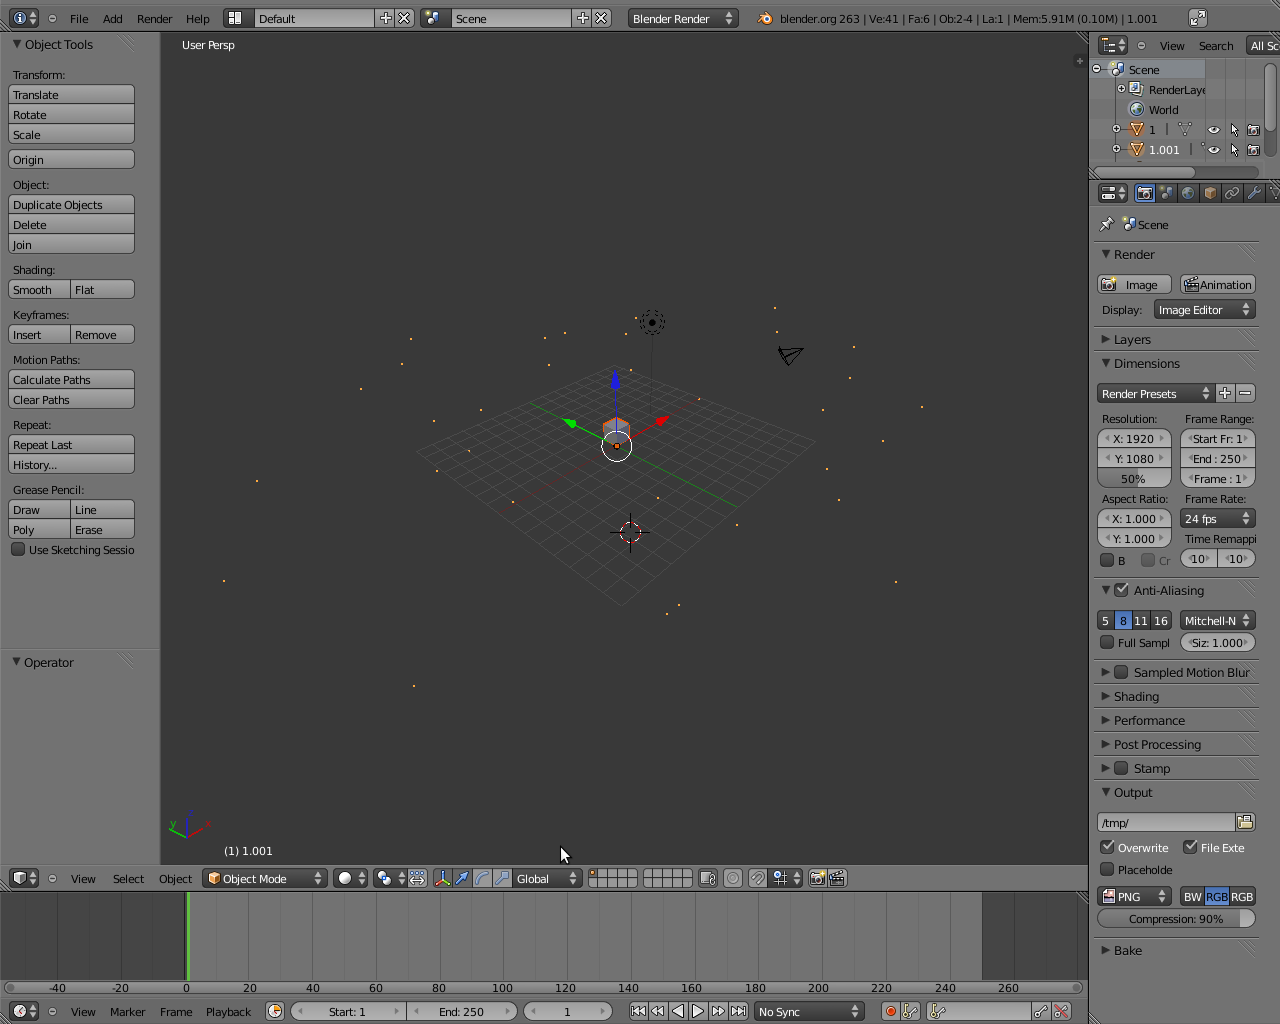The height and width of the screenshot is (1024, 1280).
Task: Toggle visibility eye for object 1.001
Action: click(x=1214, y=150)
